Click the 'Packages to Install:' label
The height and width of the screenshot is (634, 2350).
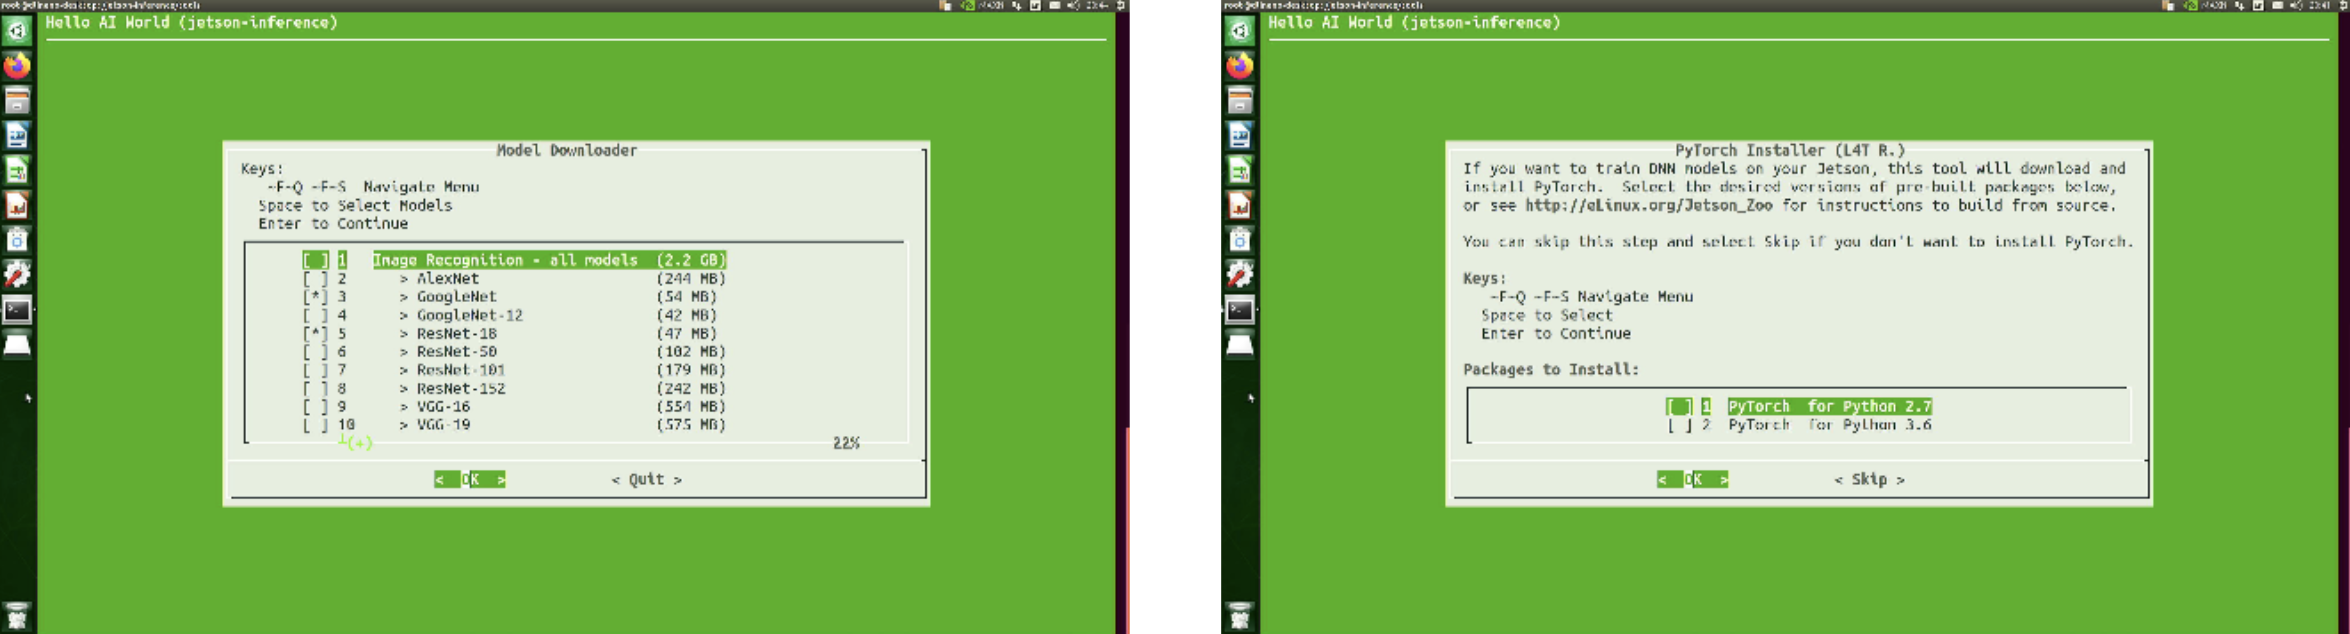click(x=1551, y=370)
